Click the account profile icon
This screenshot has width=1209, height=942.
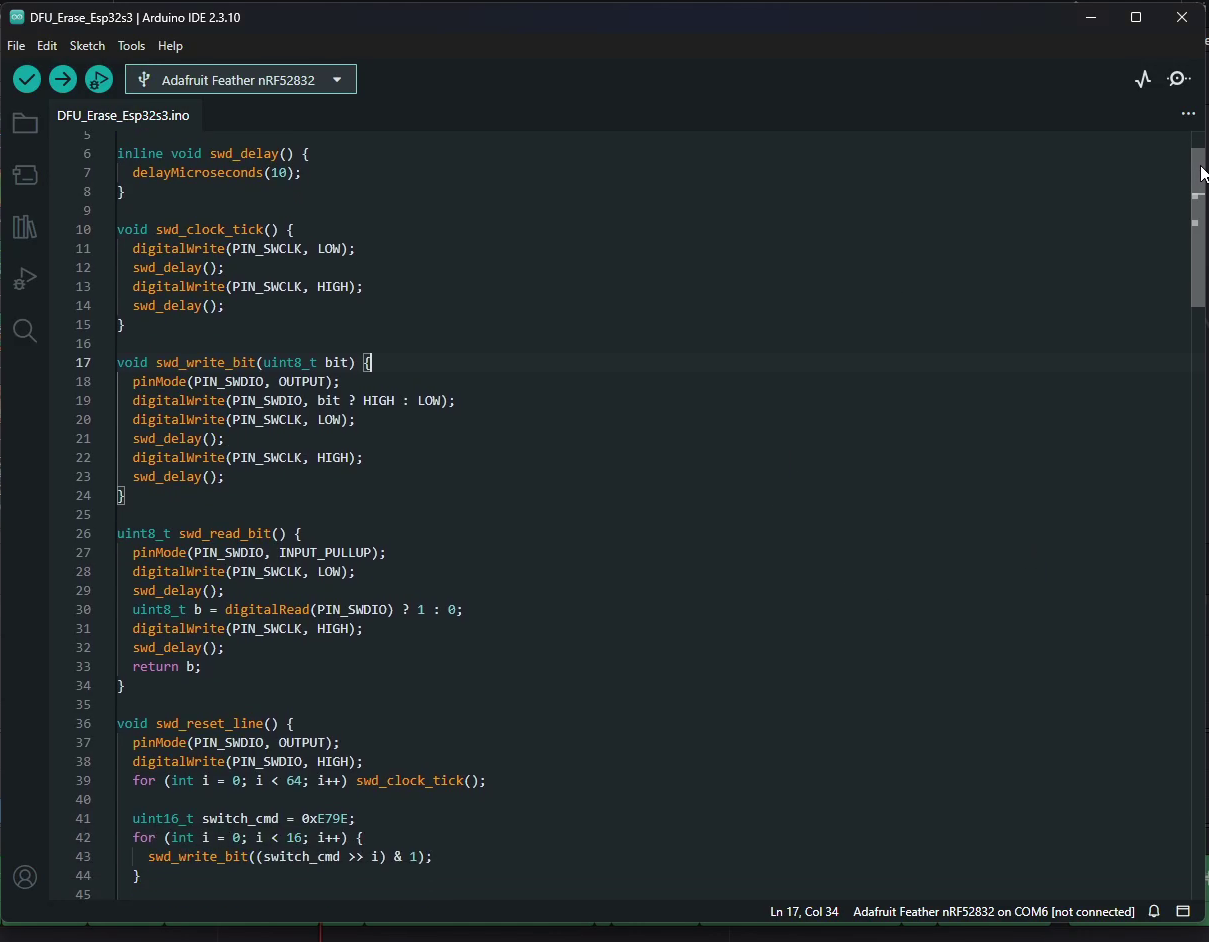tap(25, 877)
